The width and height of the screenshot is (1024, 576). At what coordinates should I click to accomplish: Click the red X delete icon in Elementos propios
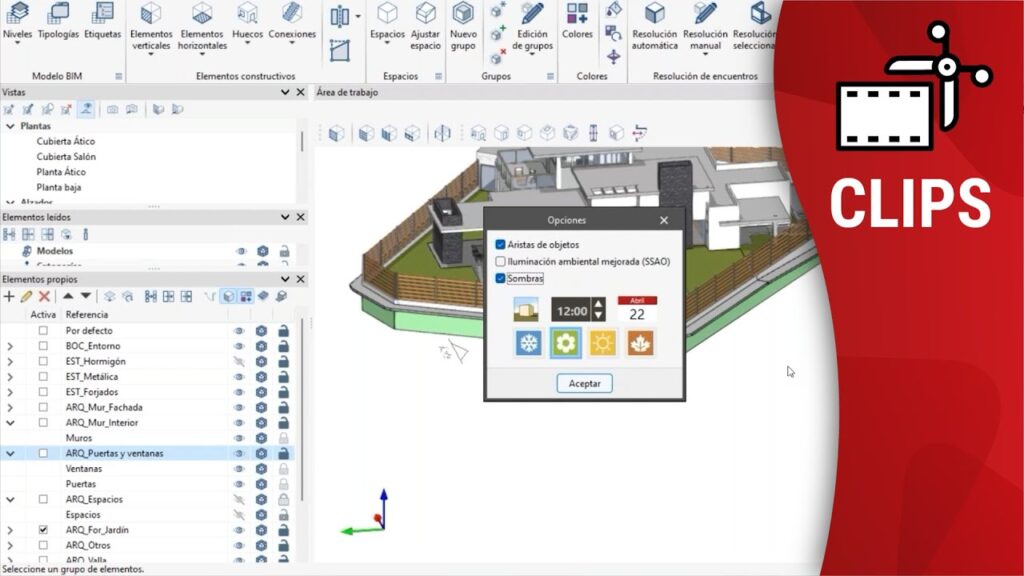pos(44,297)
